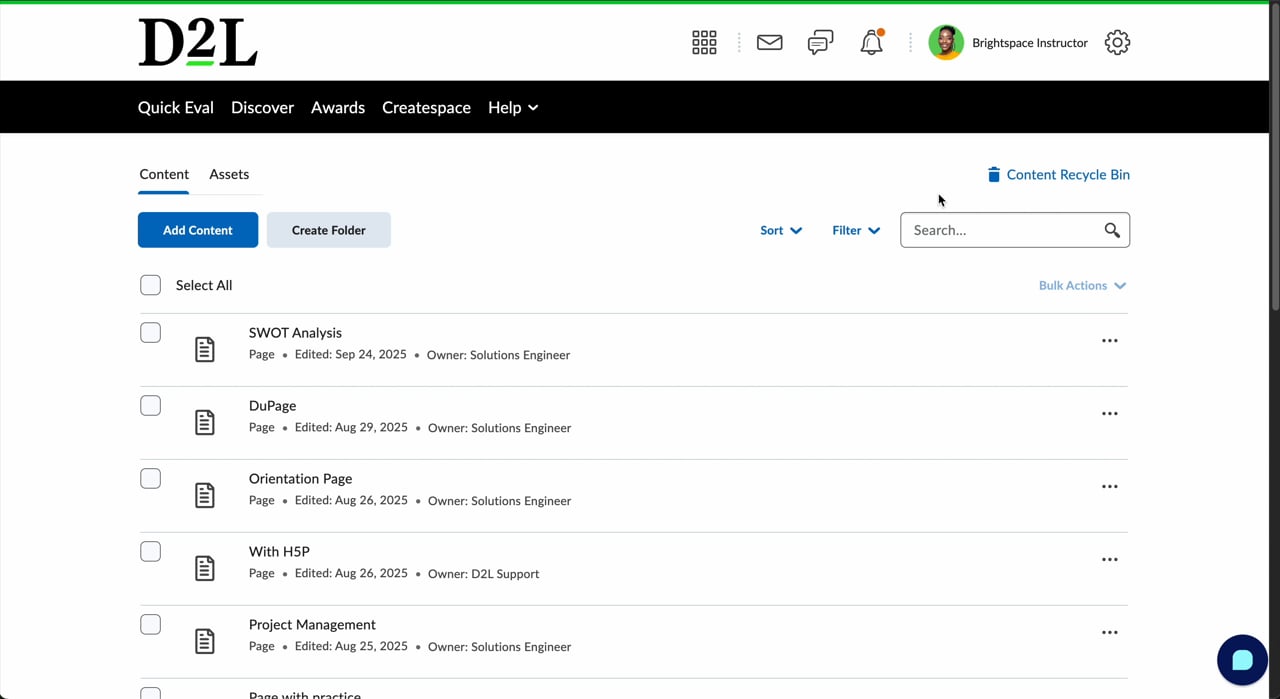The height and width of the screenshot is (699, 1280).
Task: Open the chat bubble widget
Action: [1242, 660]
